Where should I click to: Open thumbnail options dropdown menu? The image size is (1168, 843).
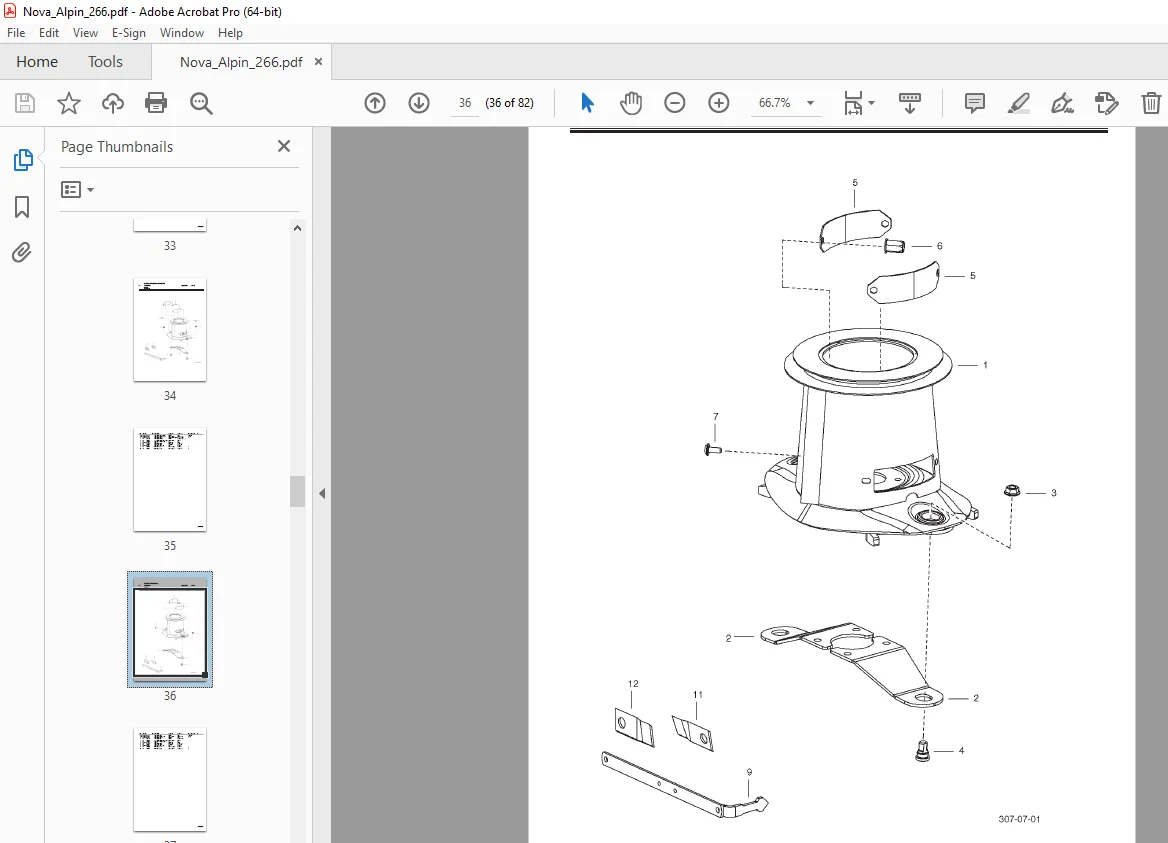pos(77,190)
